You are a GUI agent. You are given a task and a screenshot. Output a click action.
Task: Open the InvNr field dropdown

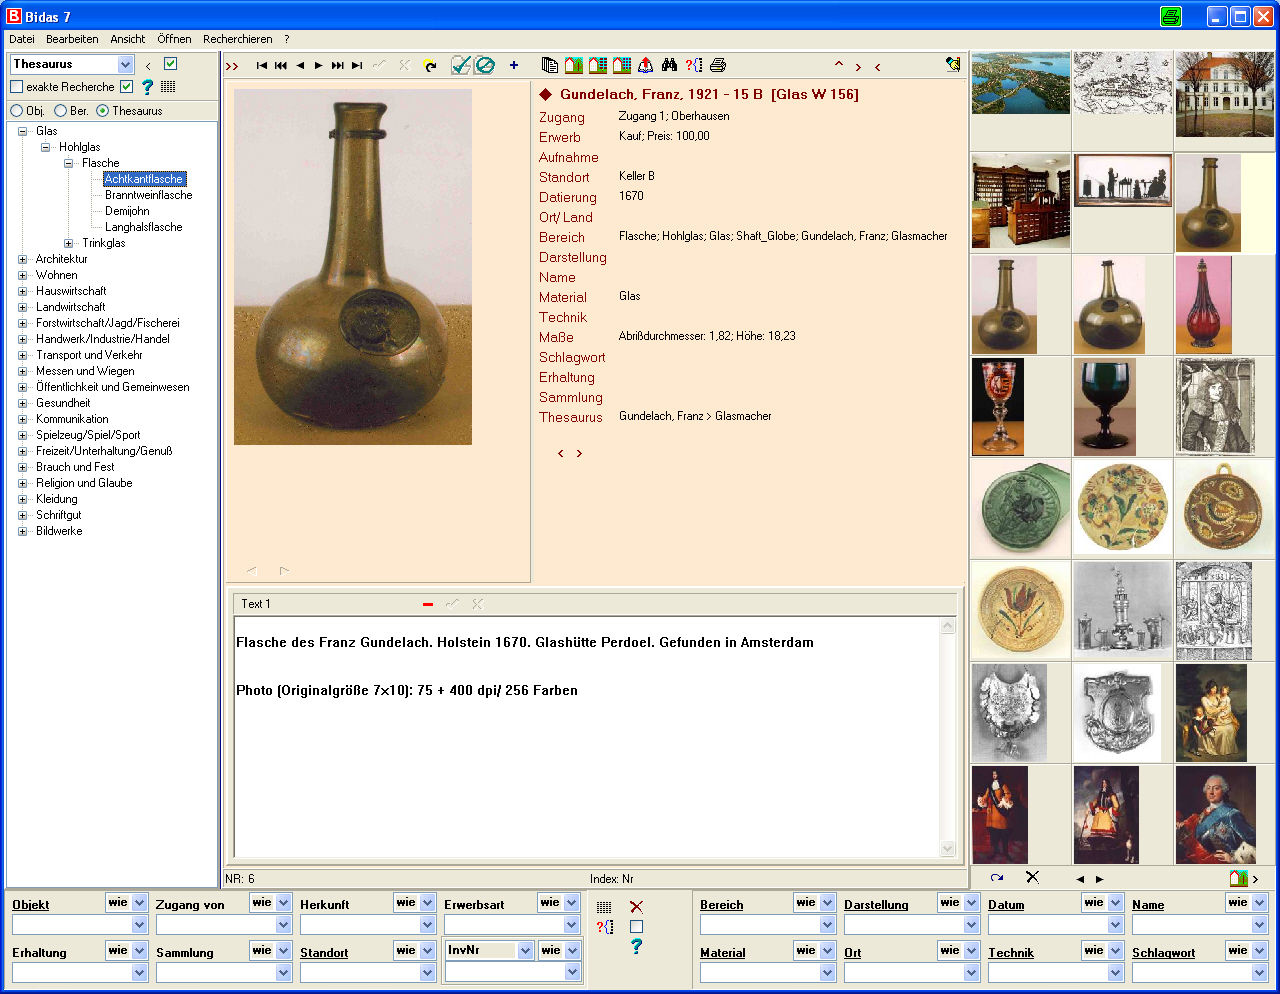pos(525,951)
